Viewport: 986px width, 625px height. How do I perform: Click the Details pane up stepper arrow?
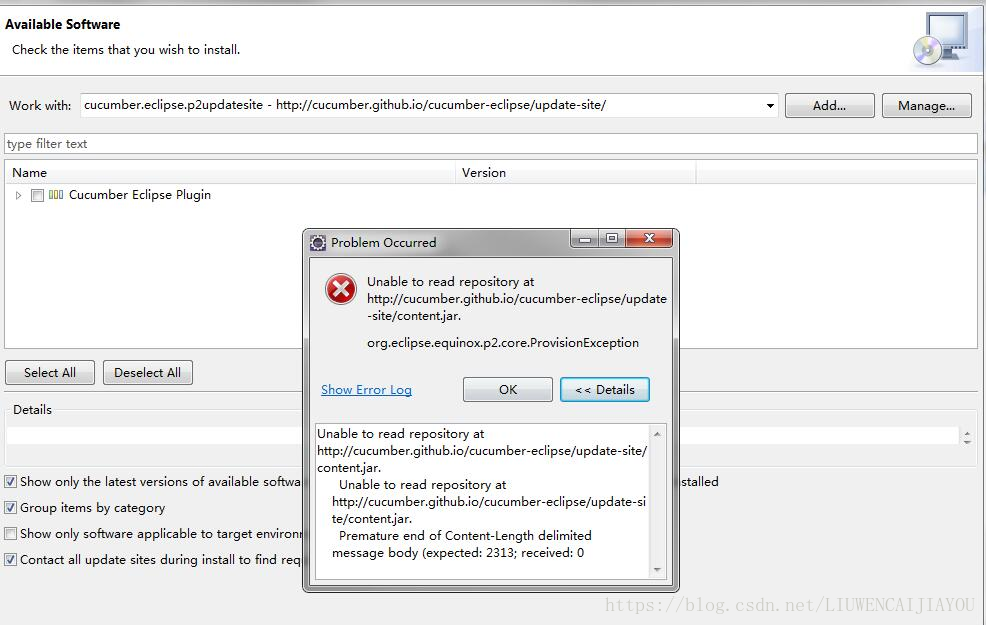point(967,433)
